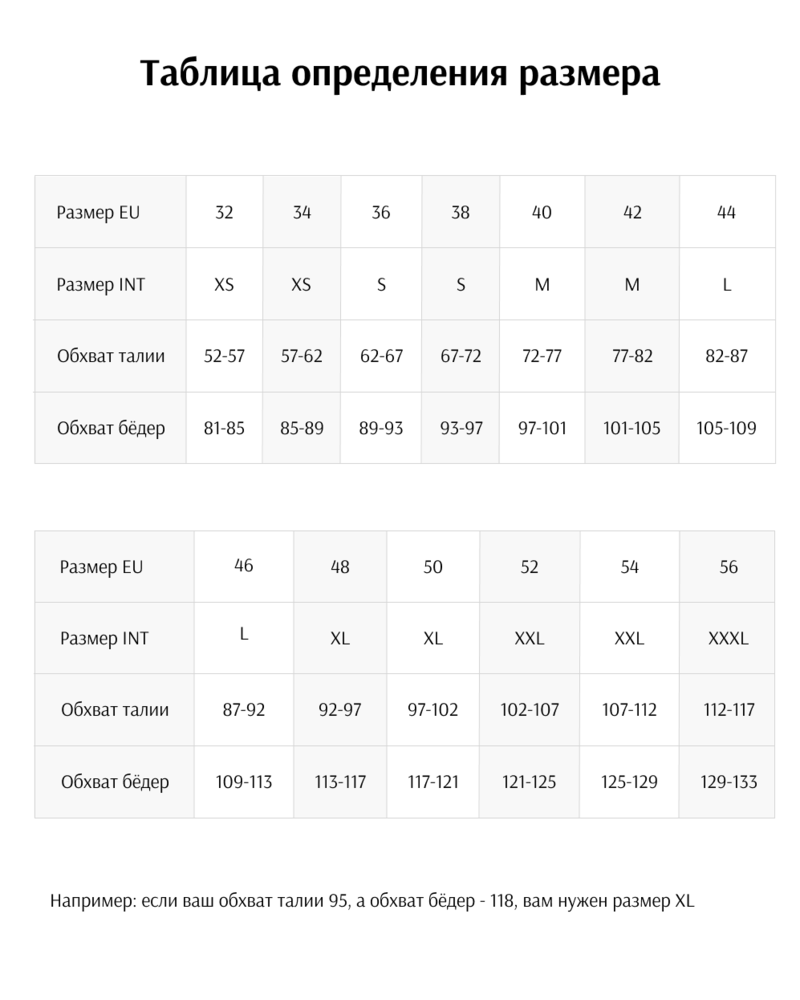Click the hip range 97-101 cell

coord(542,428)
